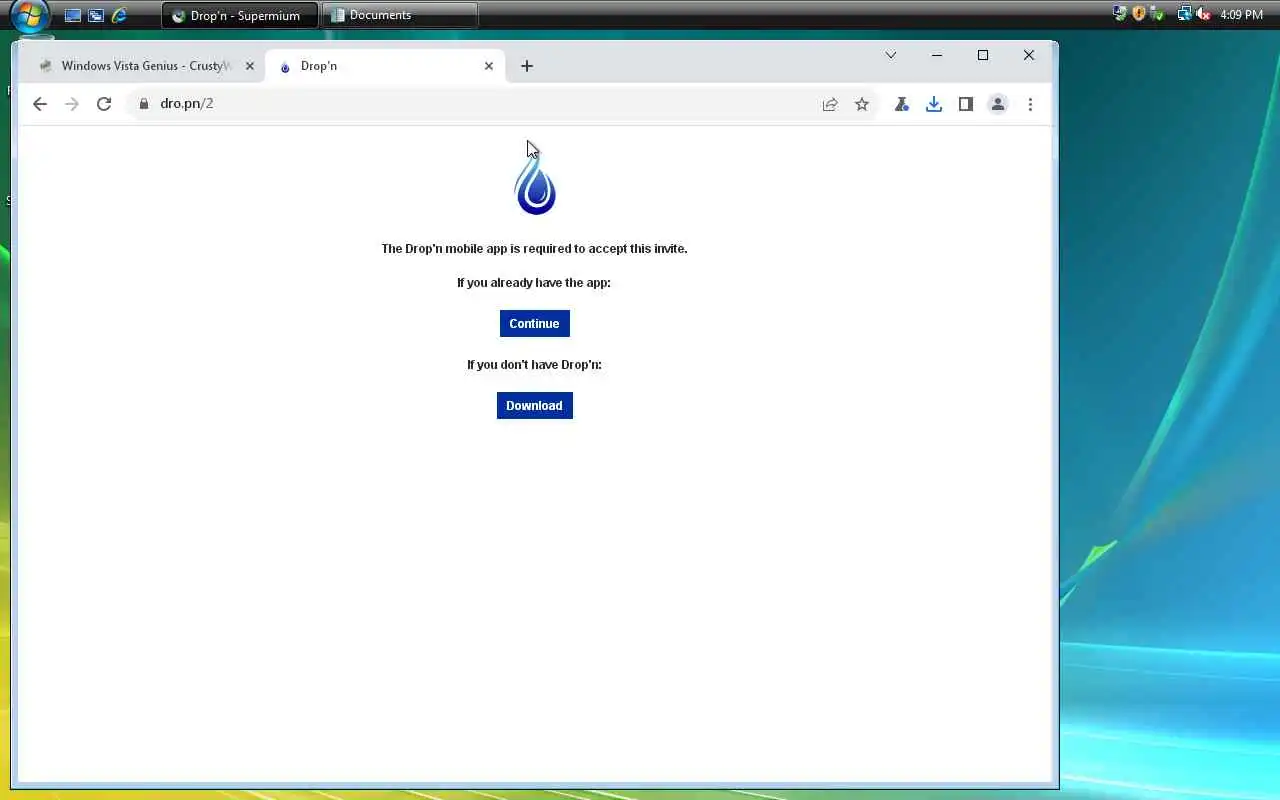1280x800 pixels.
Task: Click "If you already have the app:" text
Action: (534, 283)
